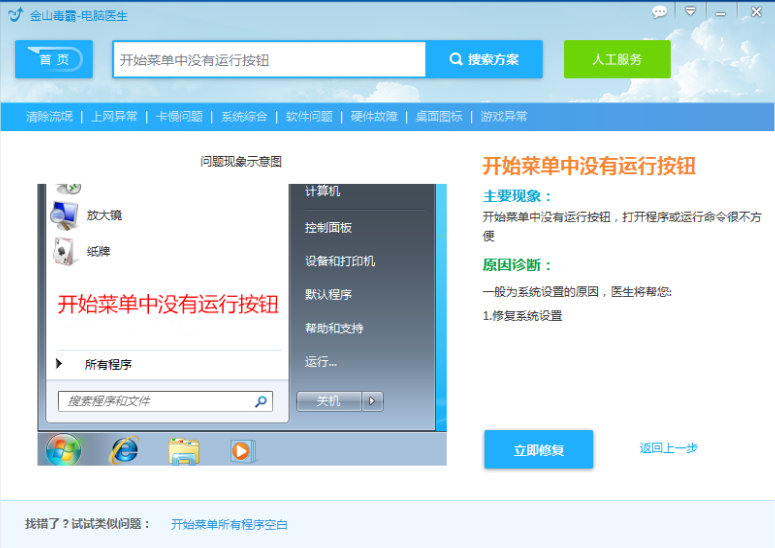Click the 金山毒霸 logo icon in title bar
775x548 pixels.
tap(15, 14)
